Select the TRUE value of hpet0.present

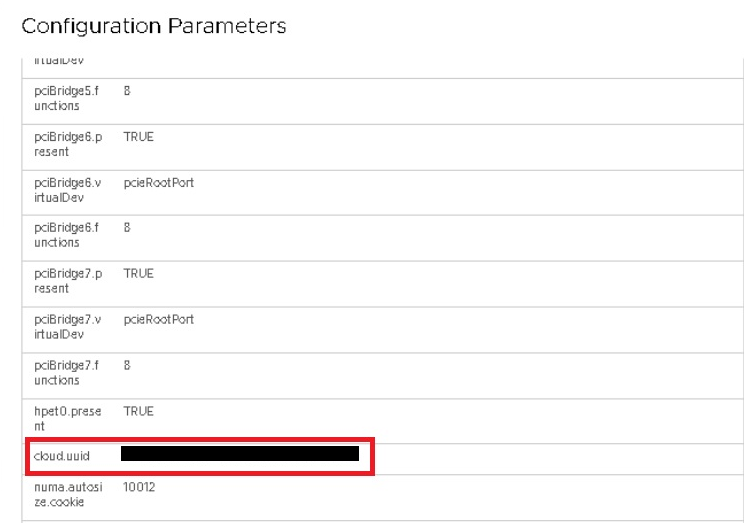tap(138, 411)
